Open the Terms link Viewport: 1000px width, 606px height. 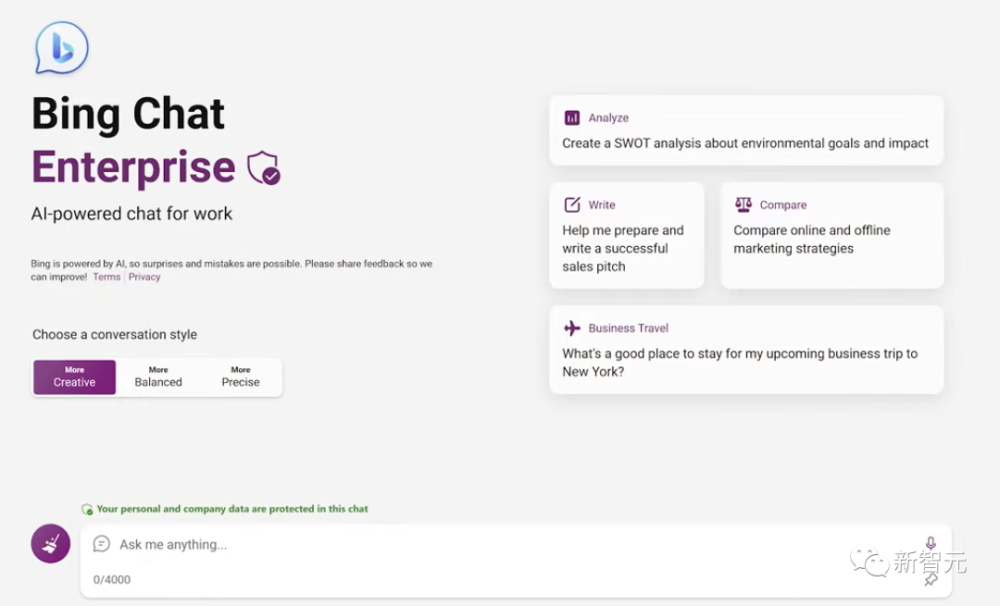point(107,277)
